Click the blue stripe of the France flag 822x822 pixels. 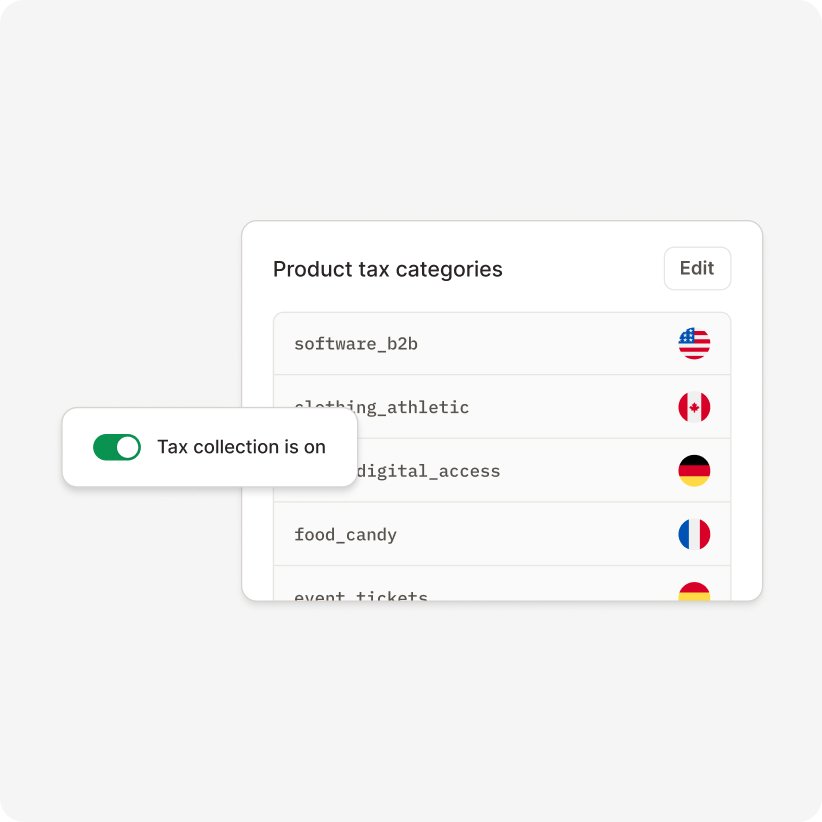point(684,534)
